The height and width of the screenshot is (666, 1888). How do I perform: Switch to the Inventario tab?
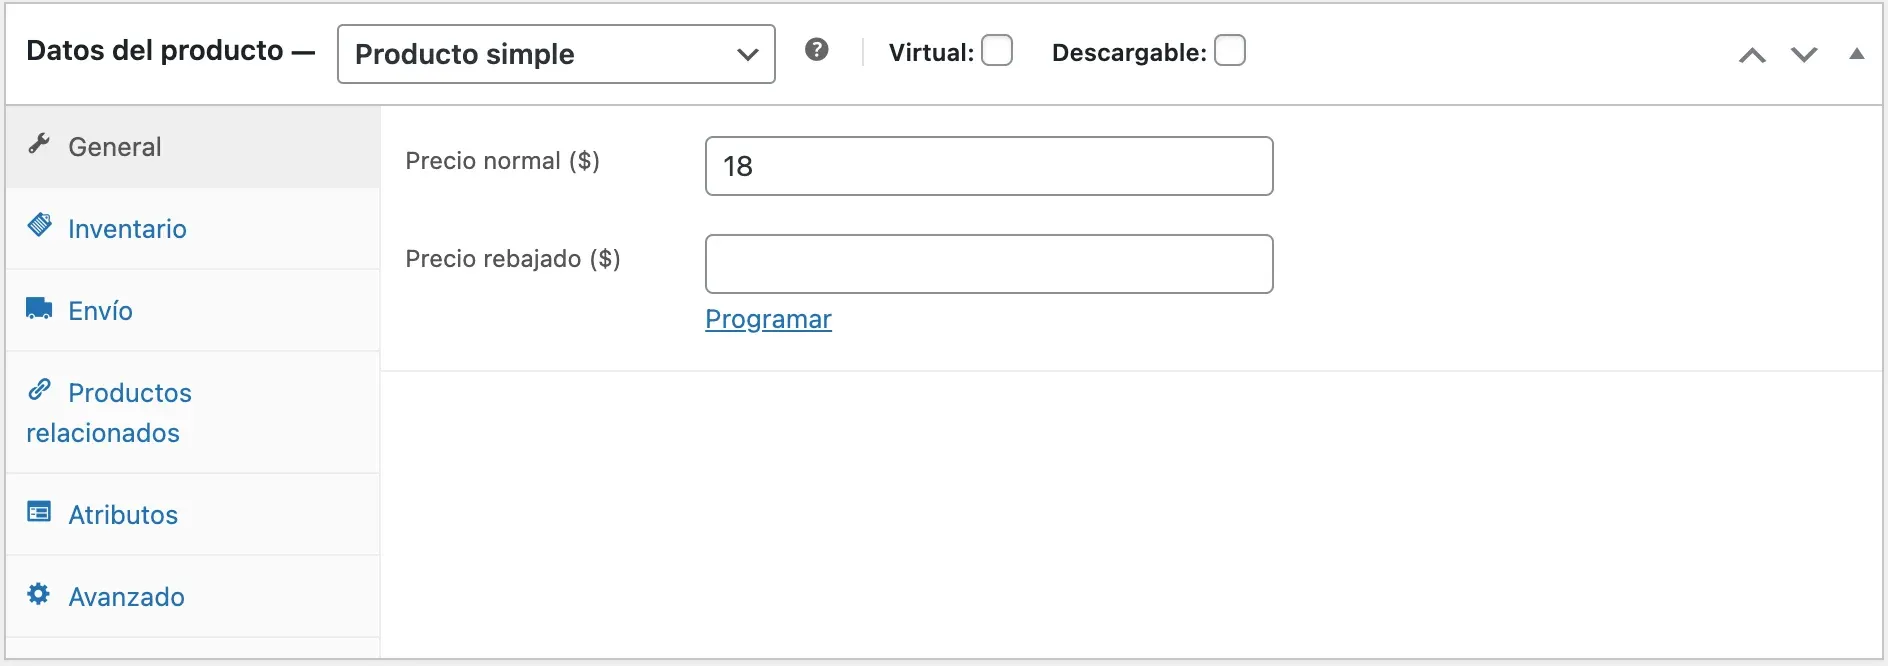(x=126, y=228)
